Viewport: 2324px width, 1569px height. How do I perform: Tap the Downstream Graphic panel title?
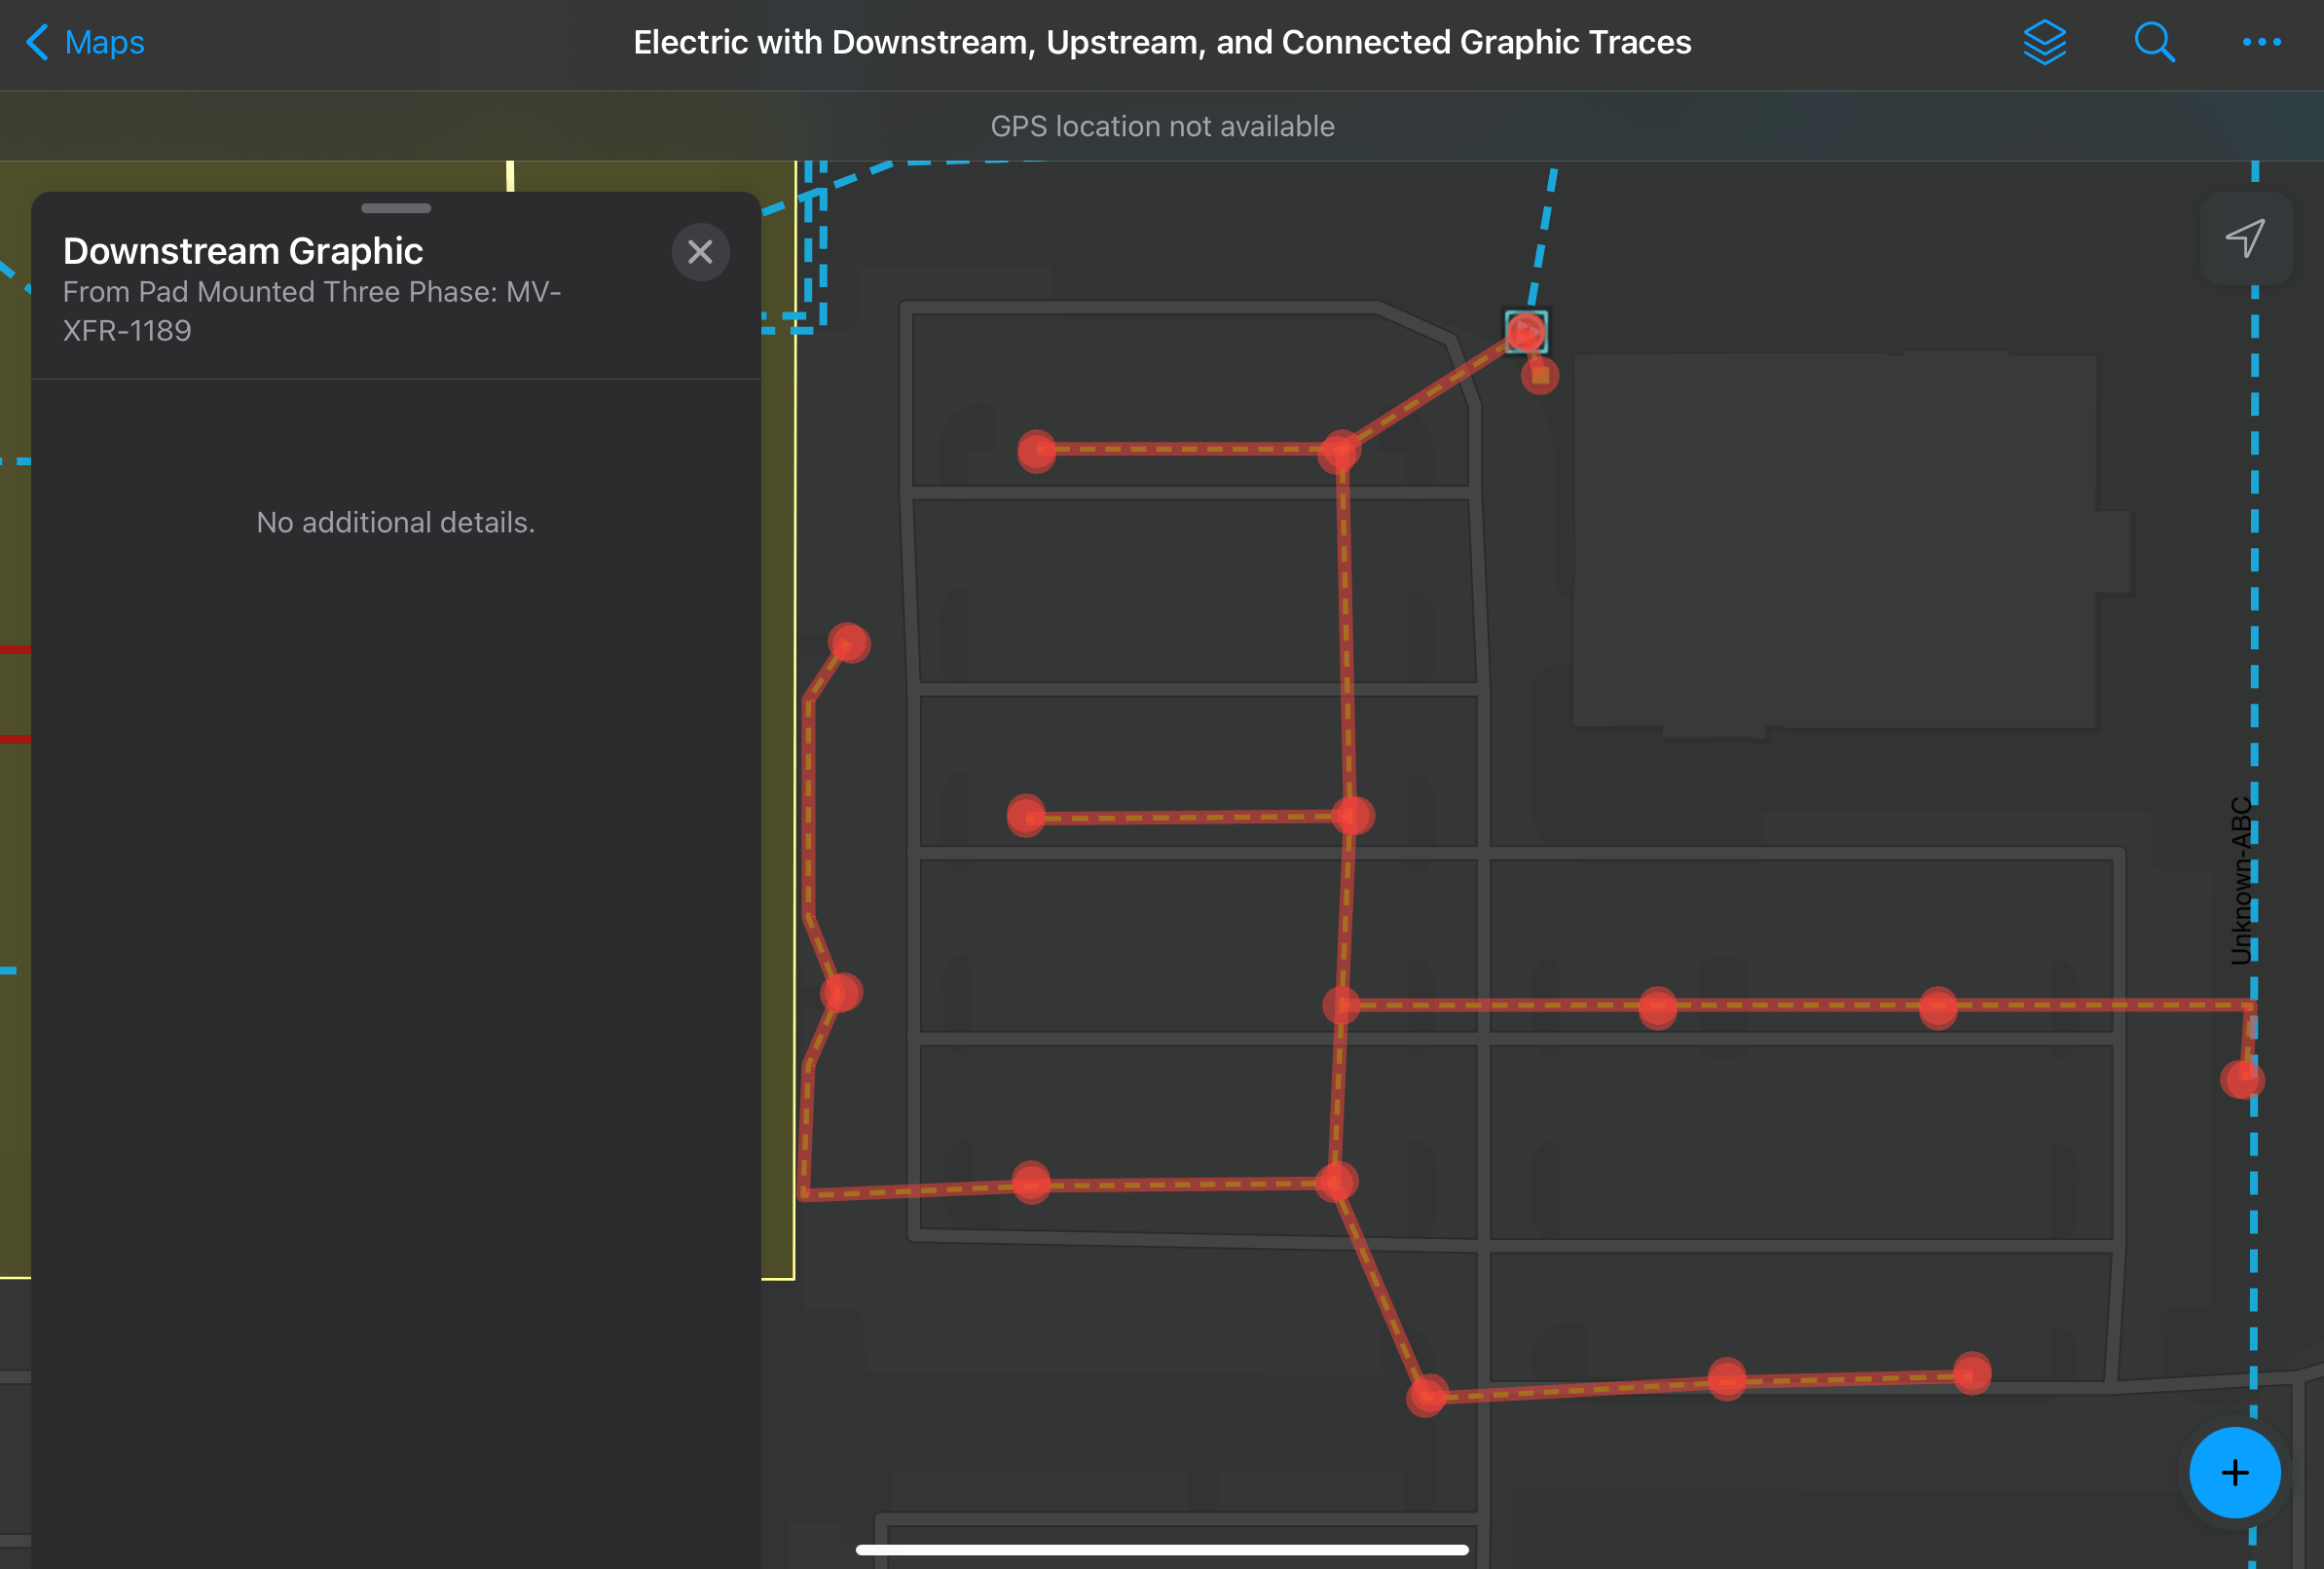pyautogui.click(x=243, y=251)
